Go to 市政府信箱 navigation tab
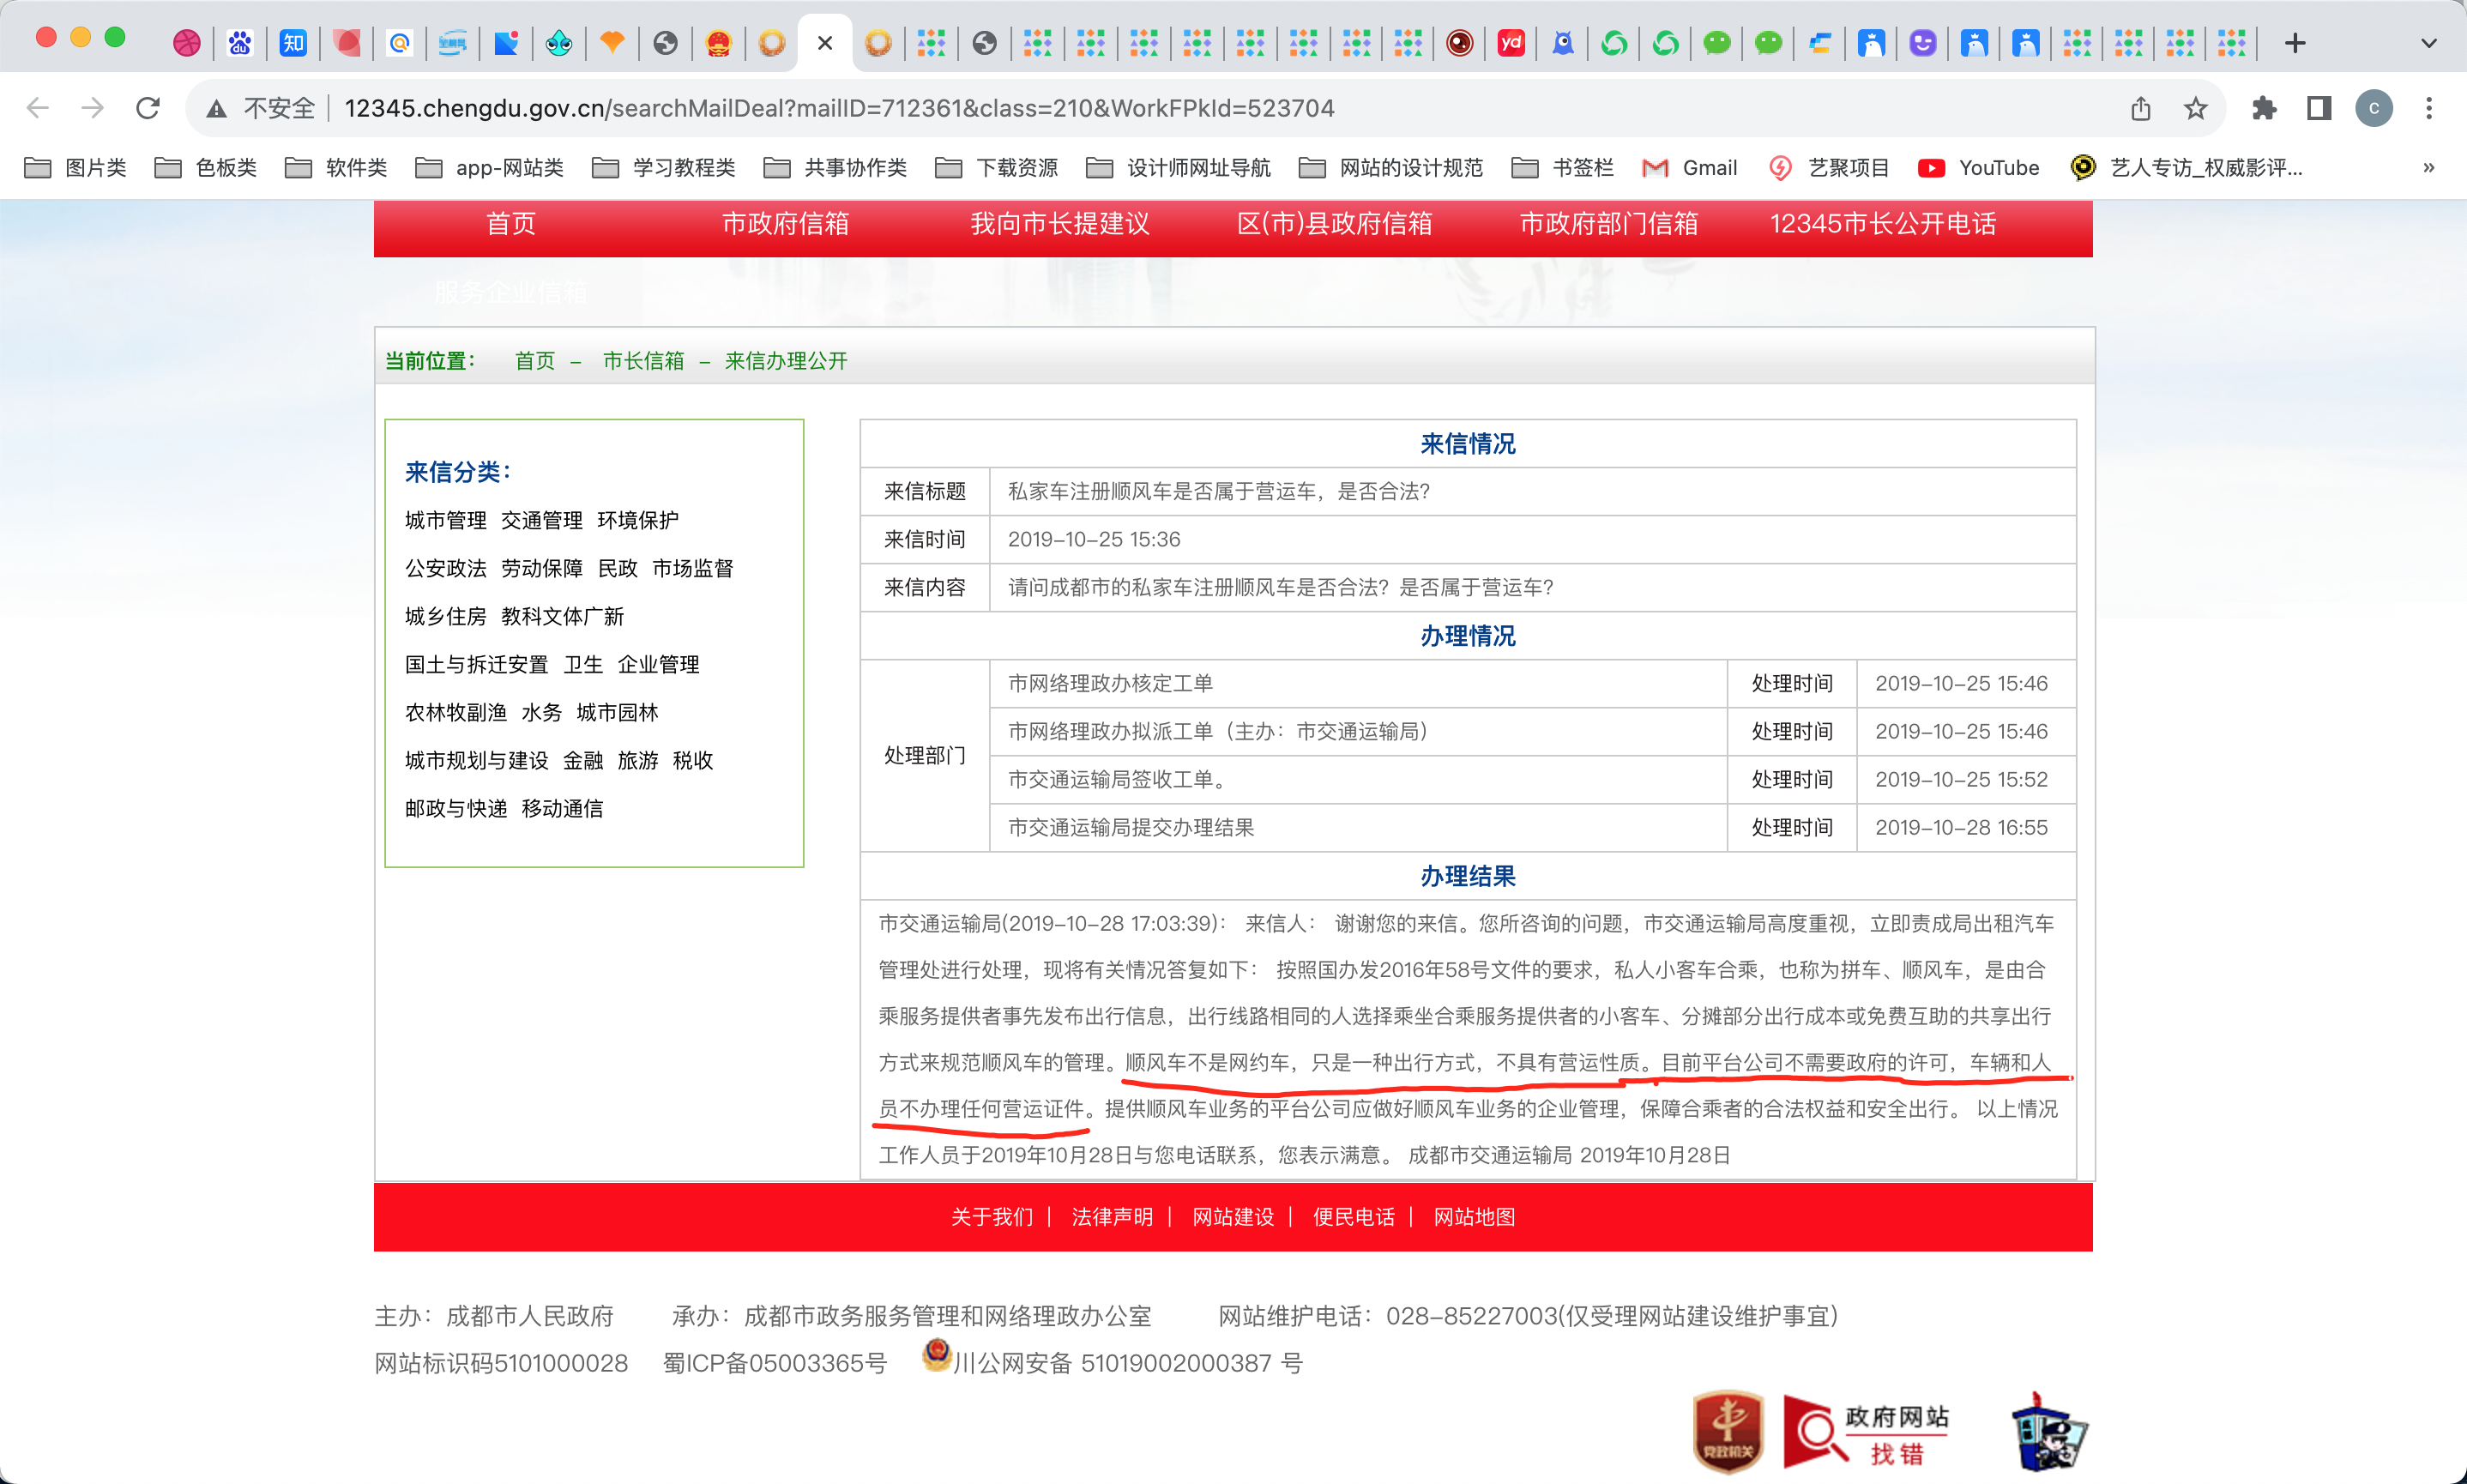Viewport: 2467px width, 1484px height. tap(785, 224)
